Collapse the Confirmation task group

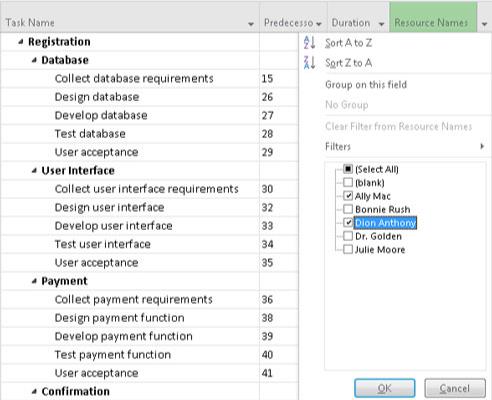[34, 391]
